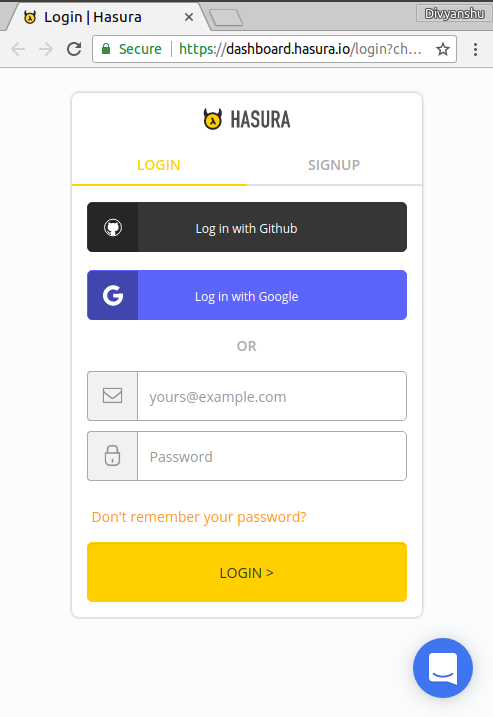
Task: Click the GitHub octocat icon
Action: pos(113,227)
